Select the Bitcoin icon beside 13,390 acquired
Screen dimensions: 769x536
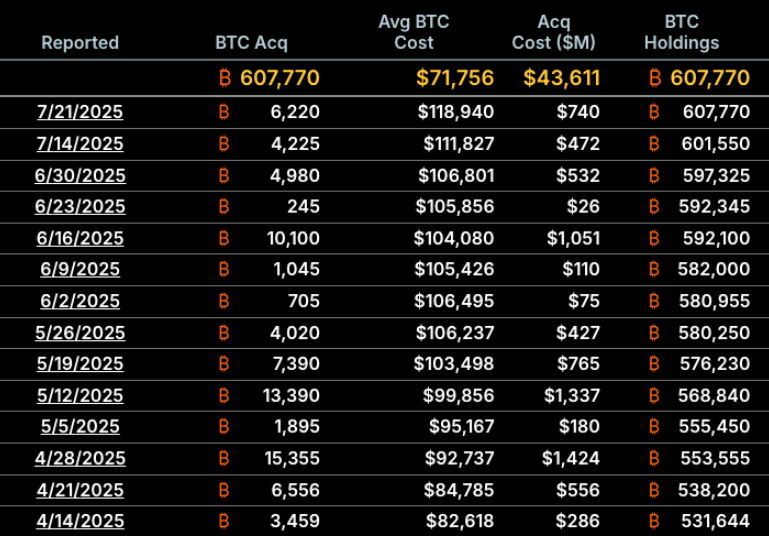point(224,395)
